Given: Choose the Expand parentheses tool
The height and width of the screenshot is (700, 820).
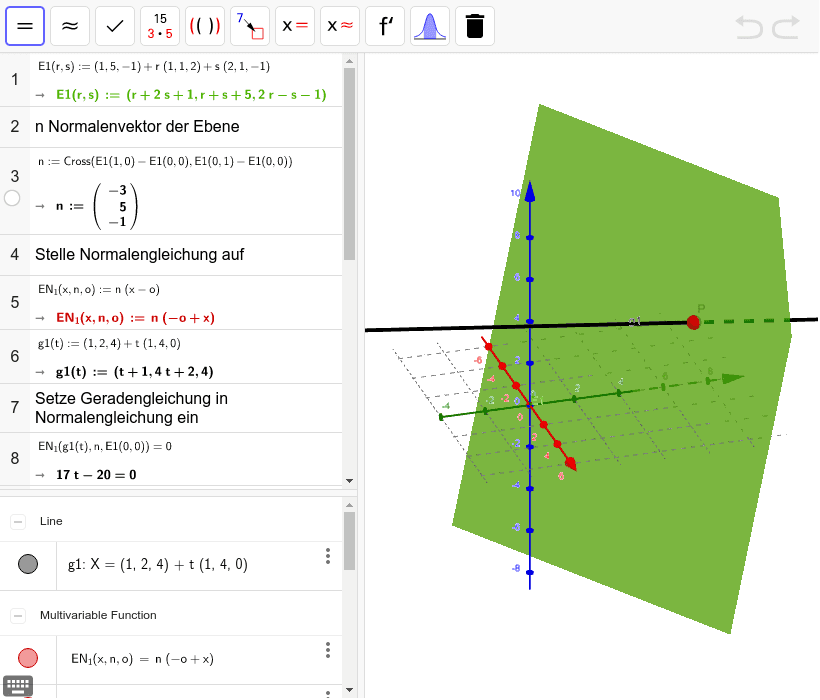Looking at the screenshot, I should [205, 26].
